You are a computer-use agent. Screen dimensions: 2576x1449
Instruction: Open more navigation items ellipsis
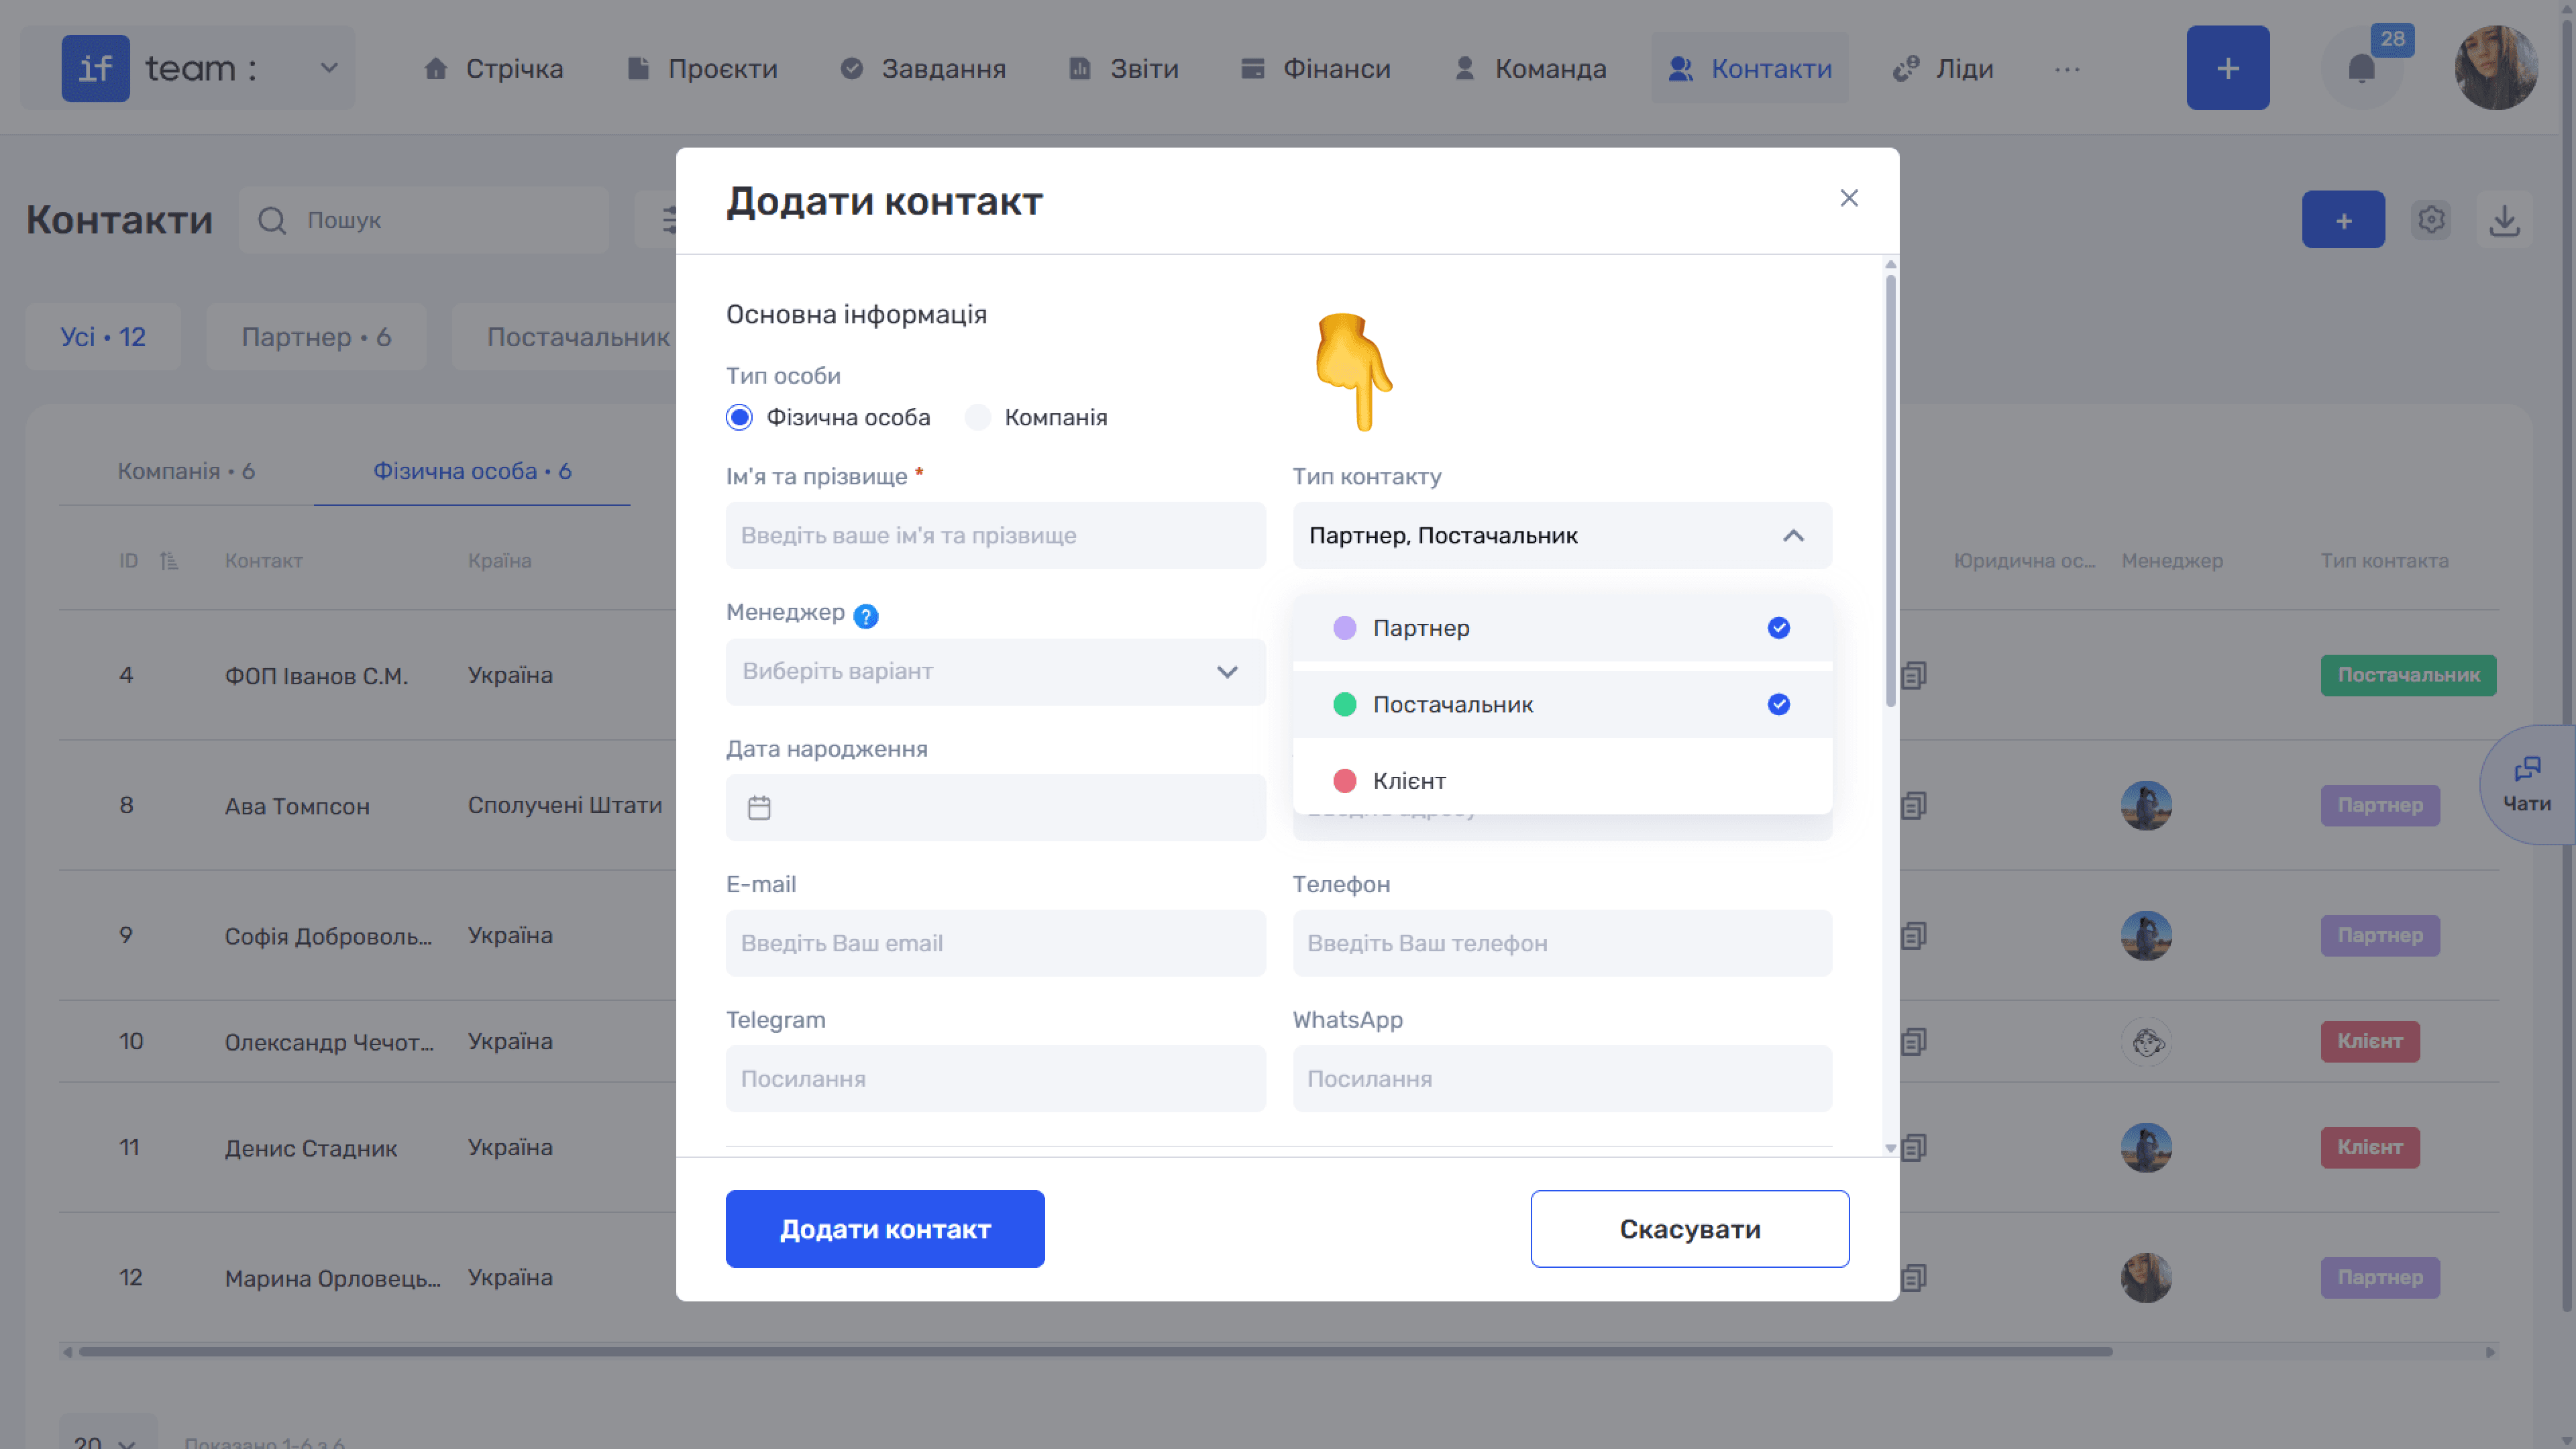click(x=2067, y=68)
